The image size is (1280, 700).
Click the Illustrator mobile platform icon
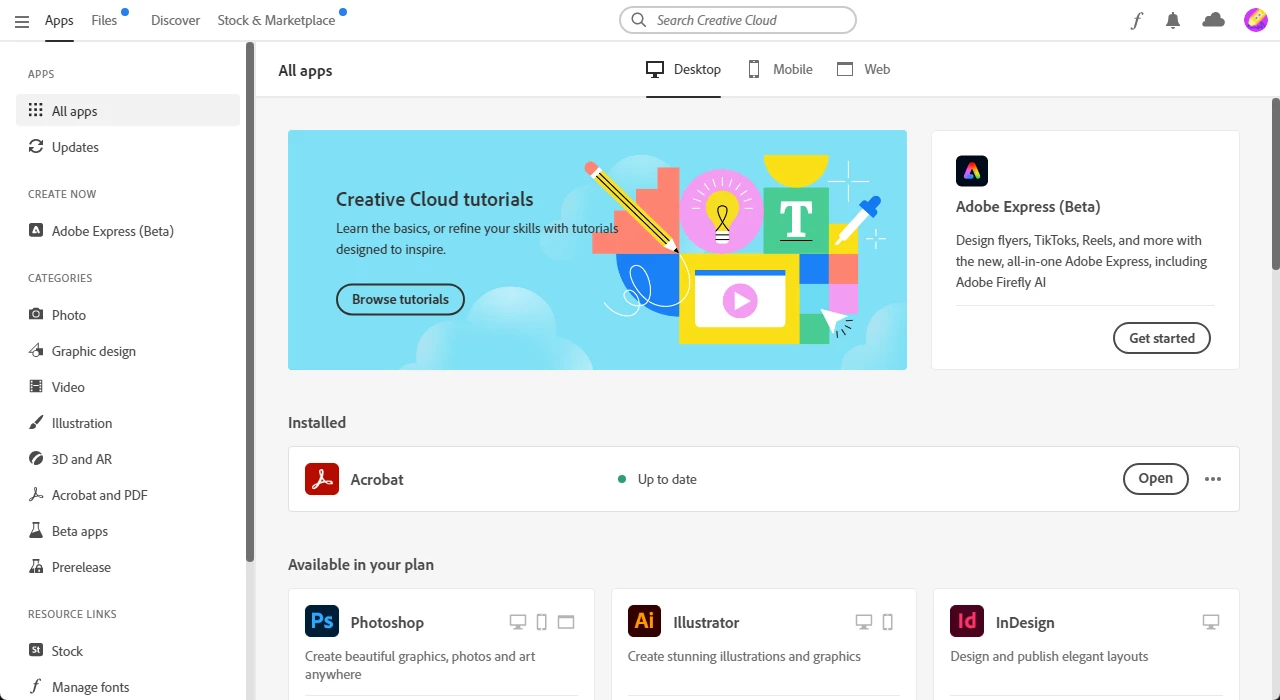888,622
